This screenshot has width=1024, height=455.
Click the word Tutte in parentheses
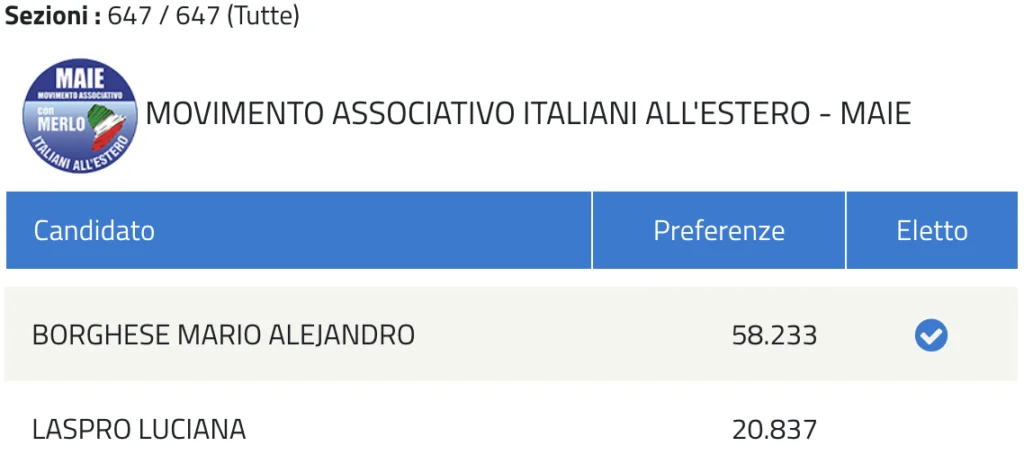263,17
